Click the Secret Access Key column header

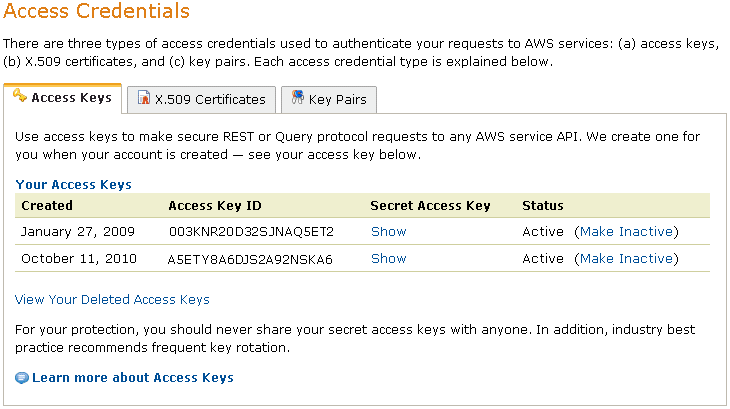point(430,206)
